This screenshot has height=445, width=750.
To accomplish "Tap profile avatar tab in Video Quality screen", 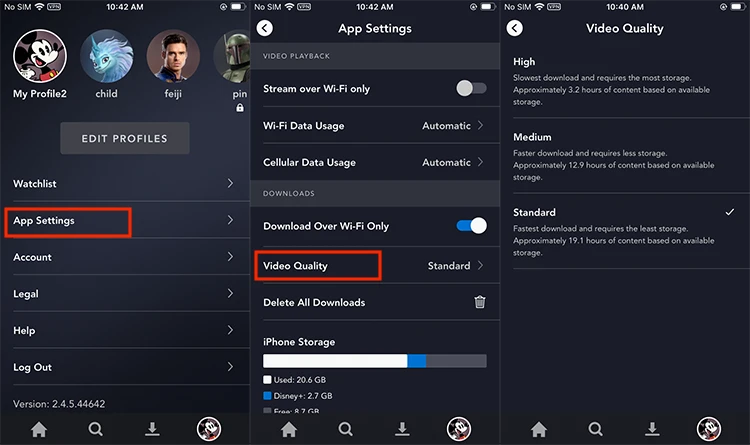I will click(x=709, y=429).
